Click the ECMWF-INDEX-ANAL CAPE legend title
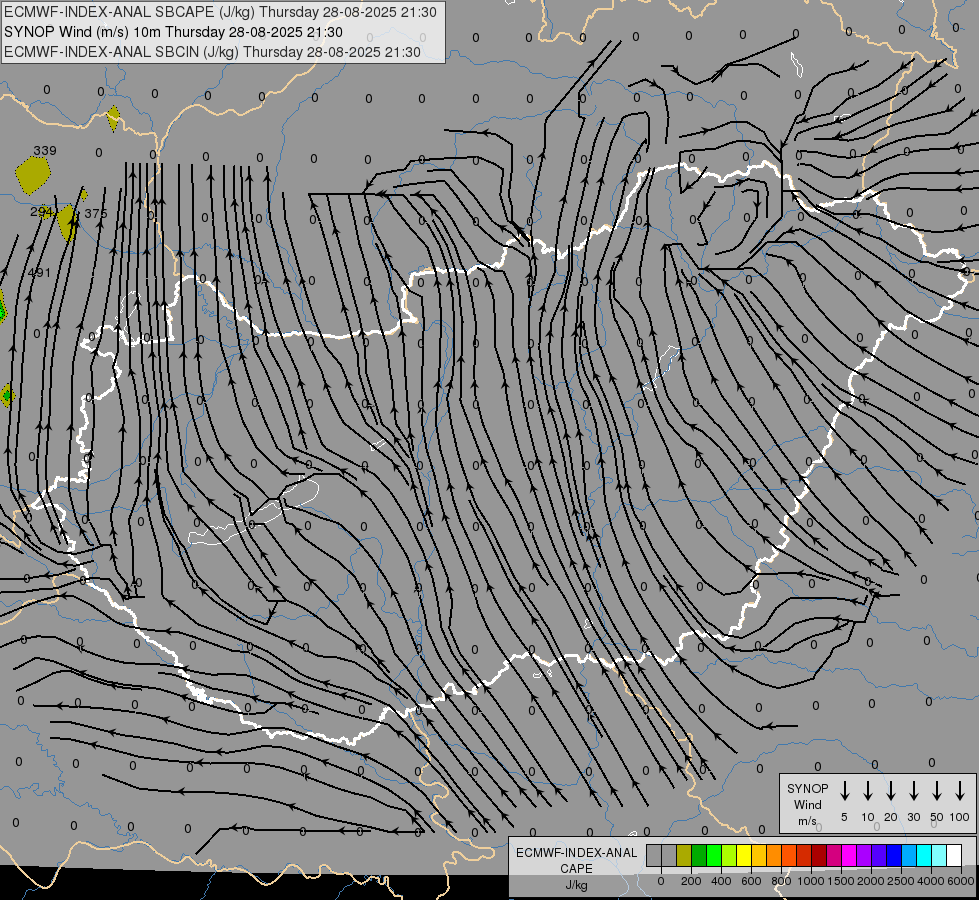The width and height of the screenshot is (979, 900). coord(576,860)
